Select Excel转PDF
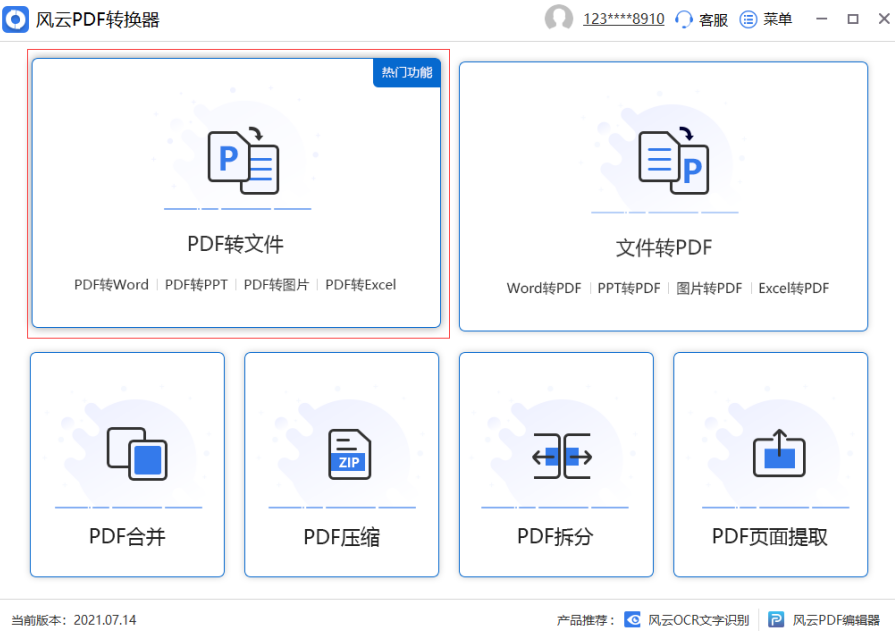The height and width of the screenshot is (637, 895). pos(793,288)
